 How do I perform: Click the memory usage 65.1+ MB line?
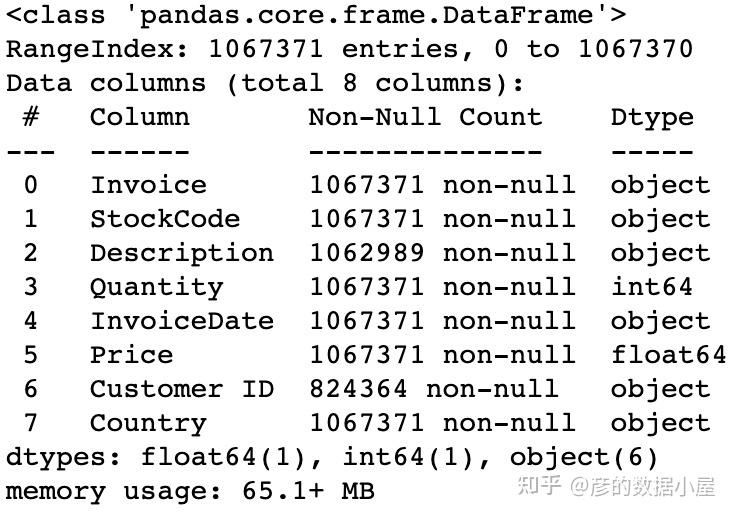tap(190, 491)
